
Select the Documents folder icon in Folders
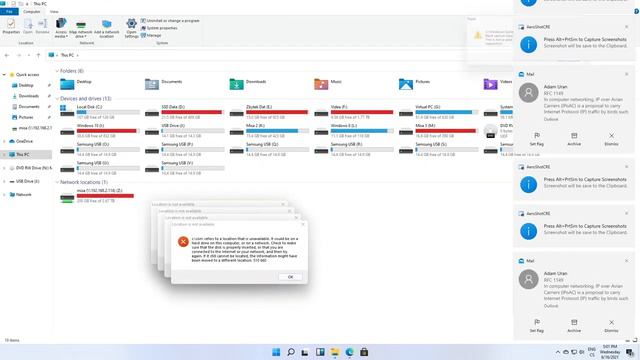pos(152,84)
